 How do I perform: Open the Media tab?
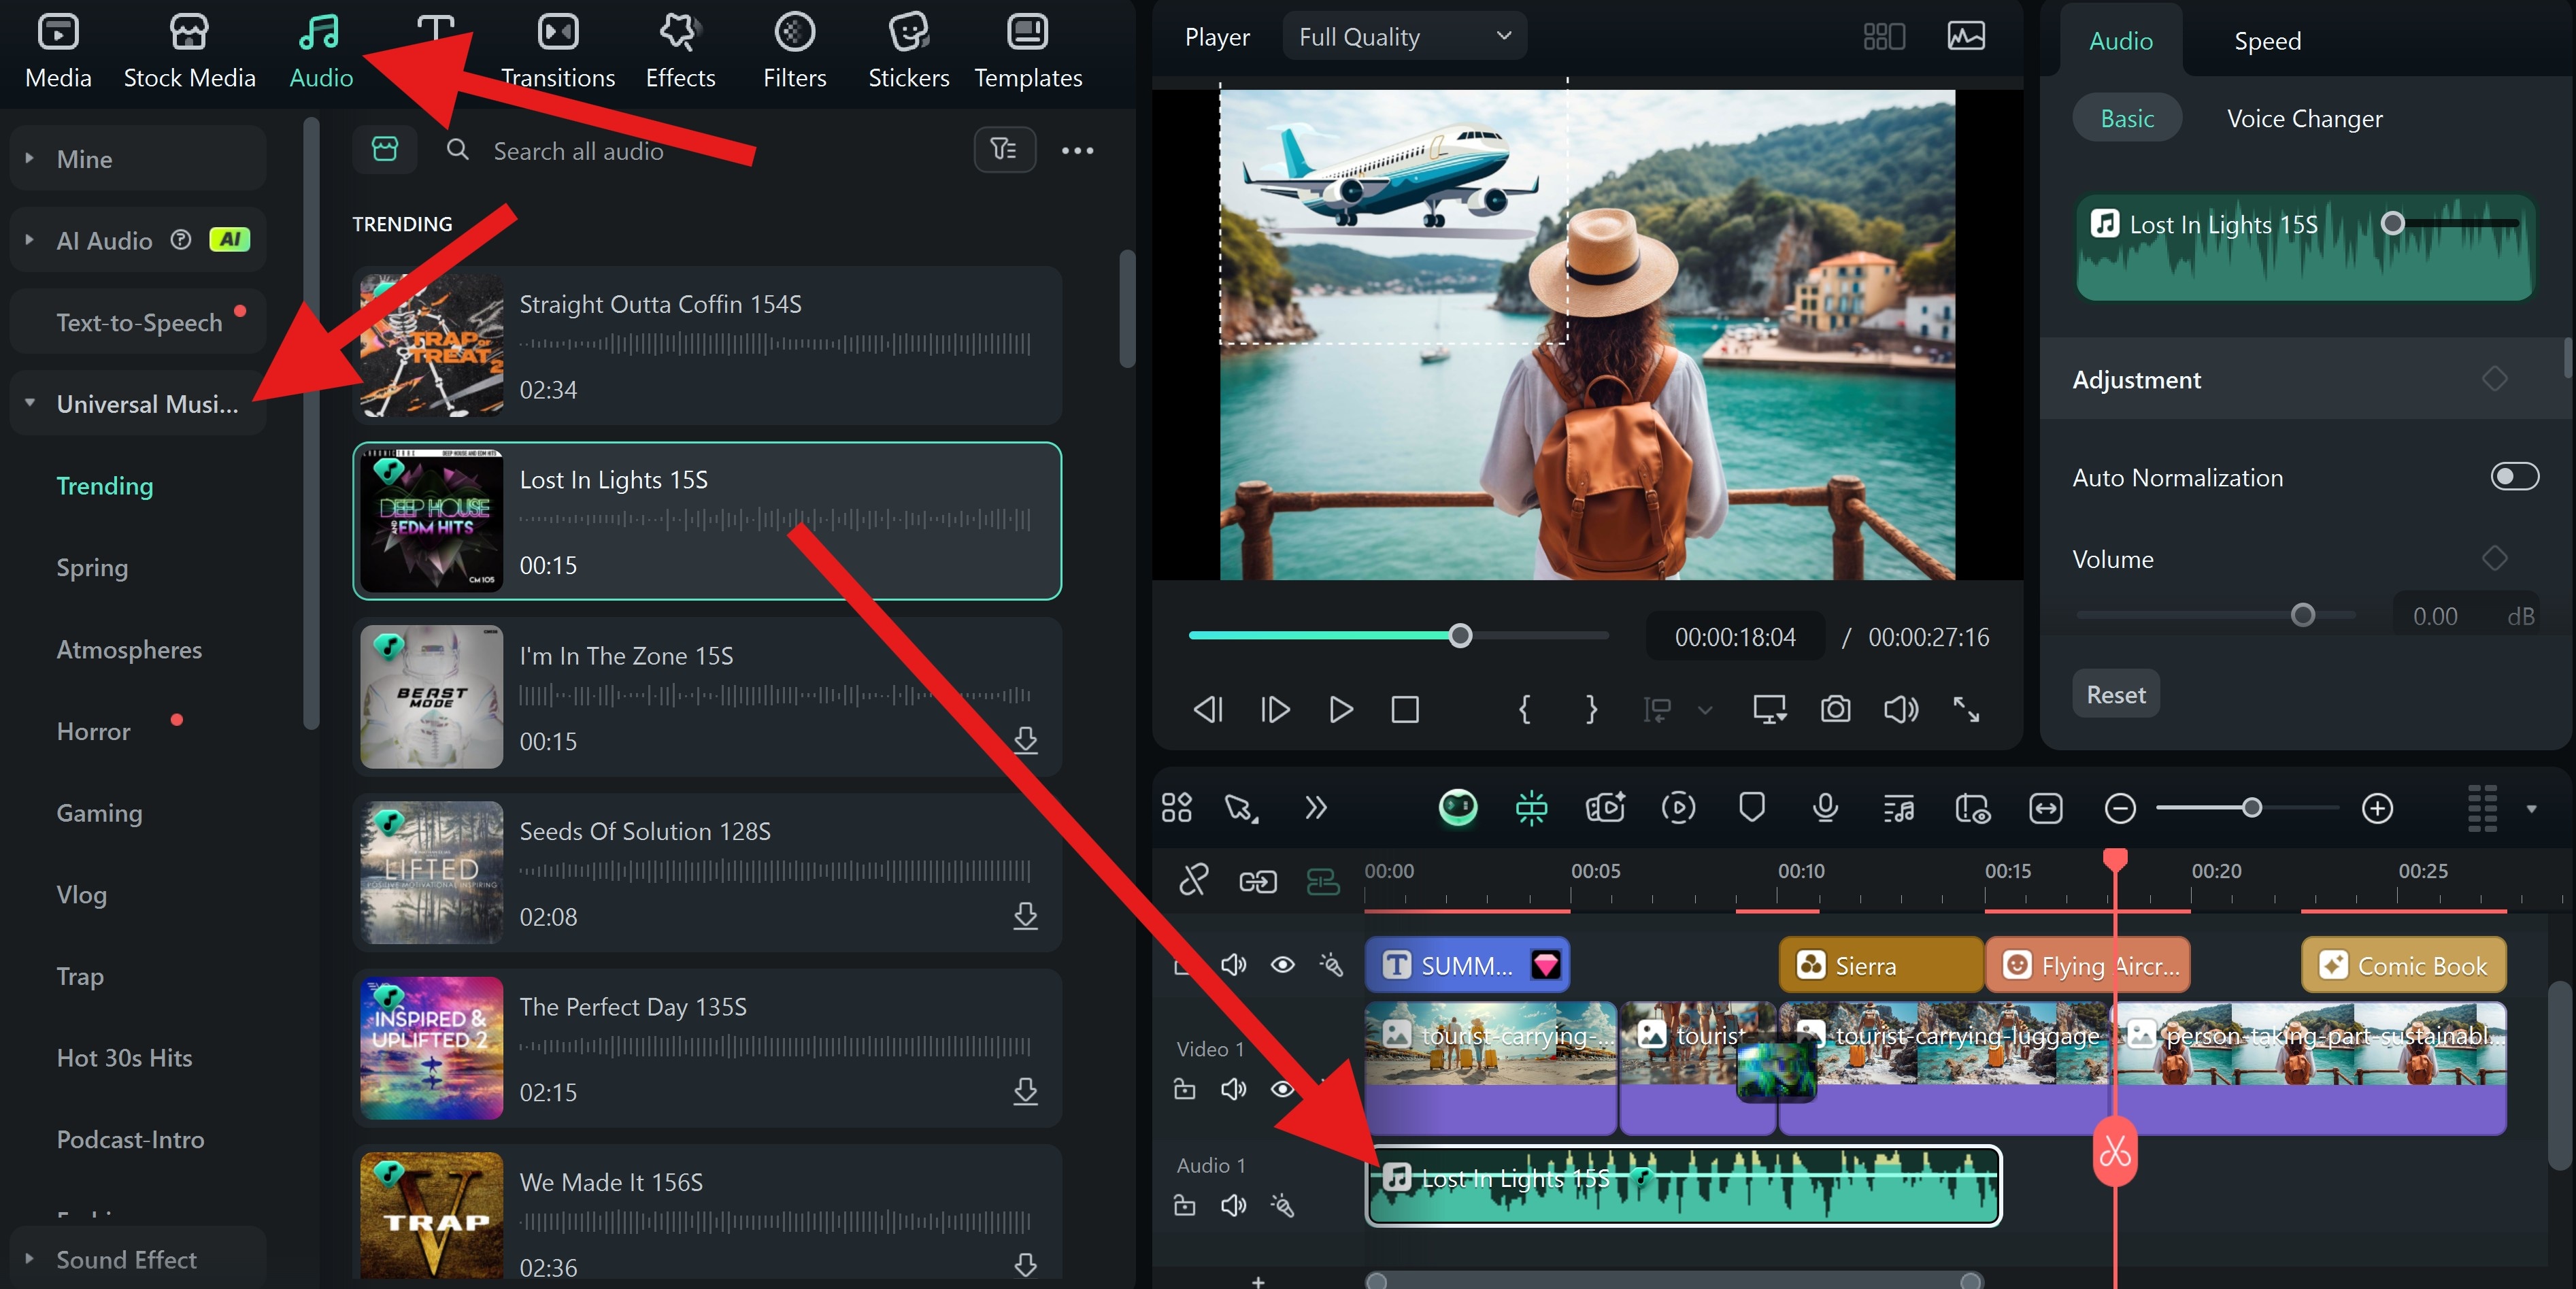pyautogui.click(x=58, y=52)
